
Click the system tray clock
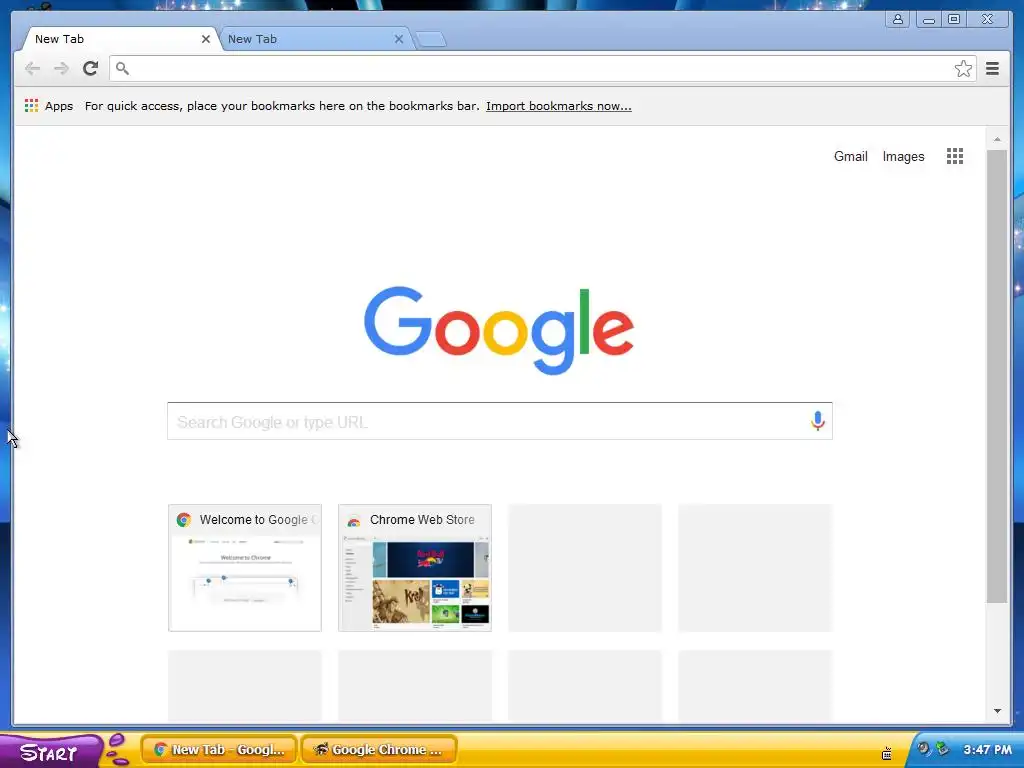tap(987, 750)
